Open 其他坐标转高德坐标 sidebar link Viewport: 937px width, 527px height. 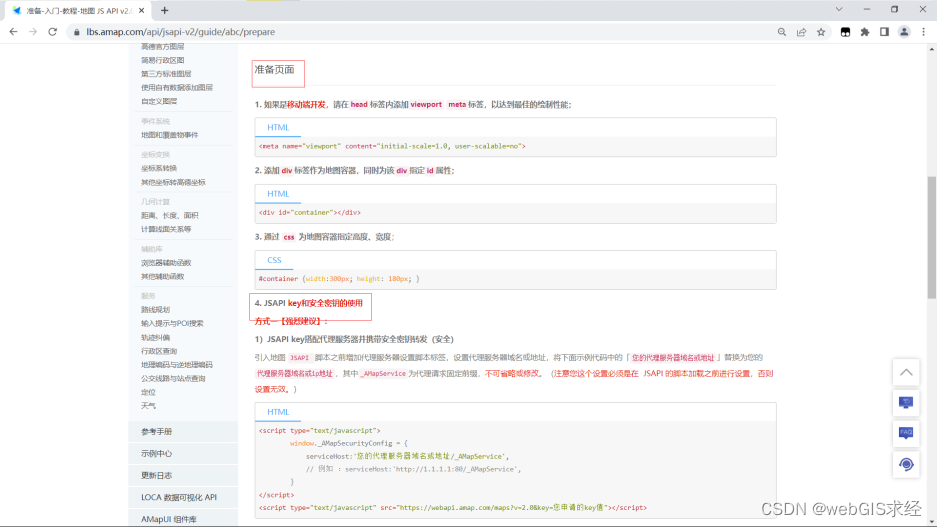click(173, 182)
